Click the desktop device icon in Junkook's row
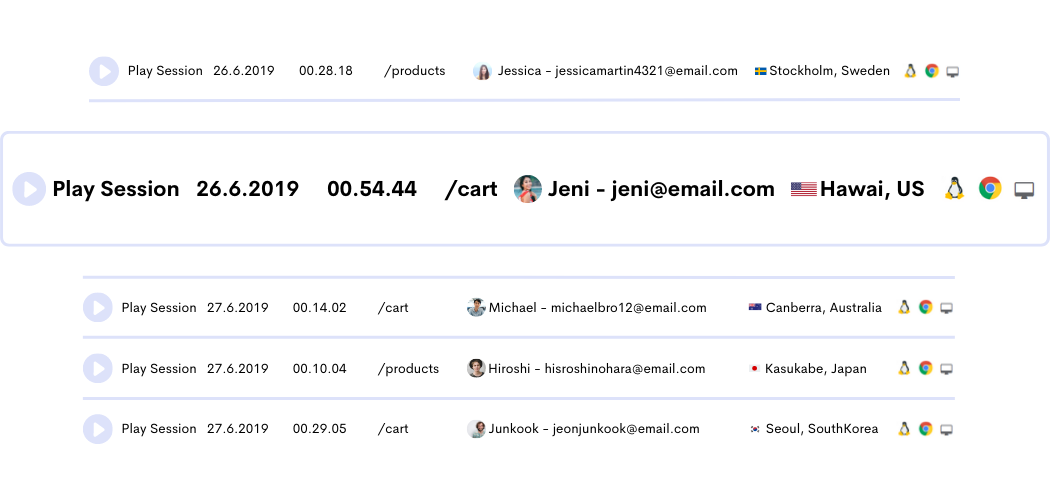The image size is (1050, 500). pos(946,429)
